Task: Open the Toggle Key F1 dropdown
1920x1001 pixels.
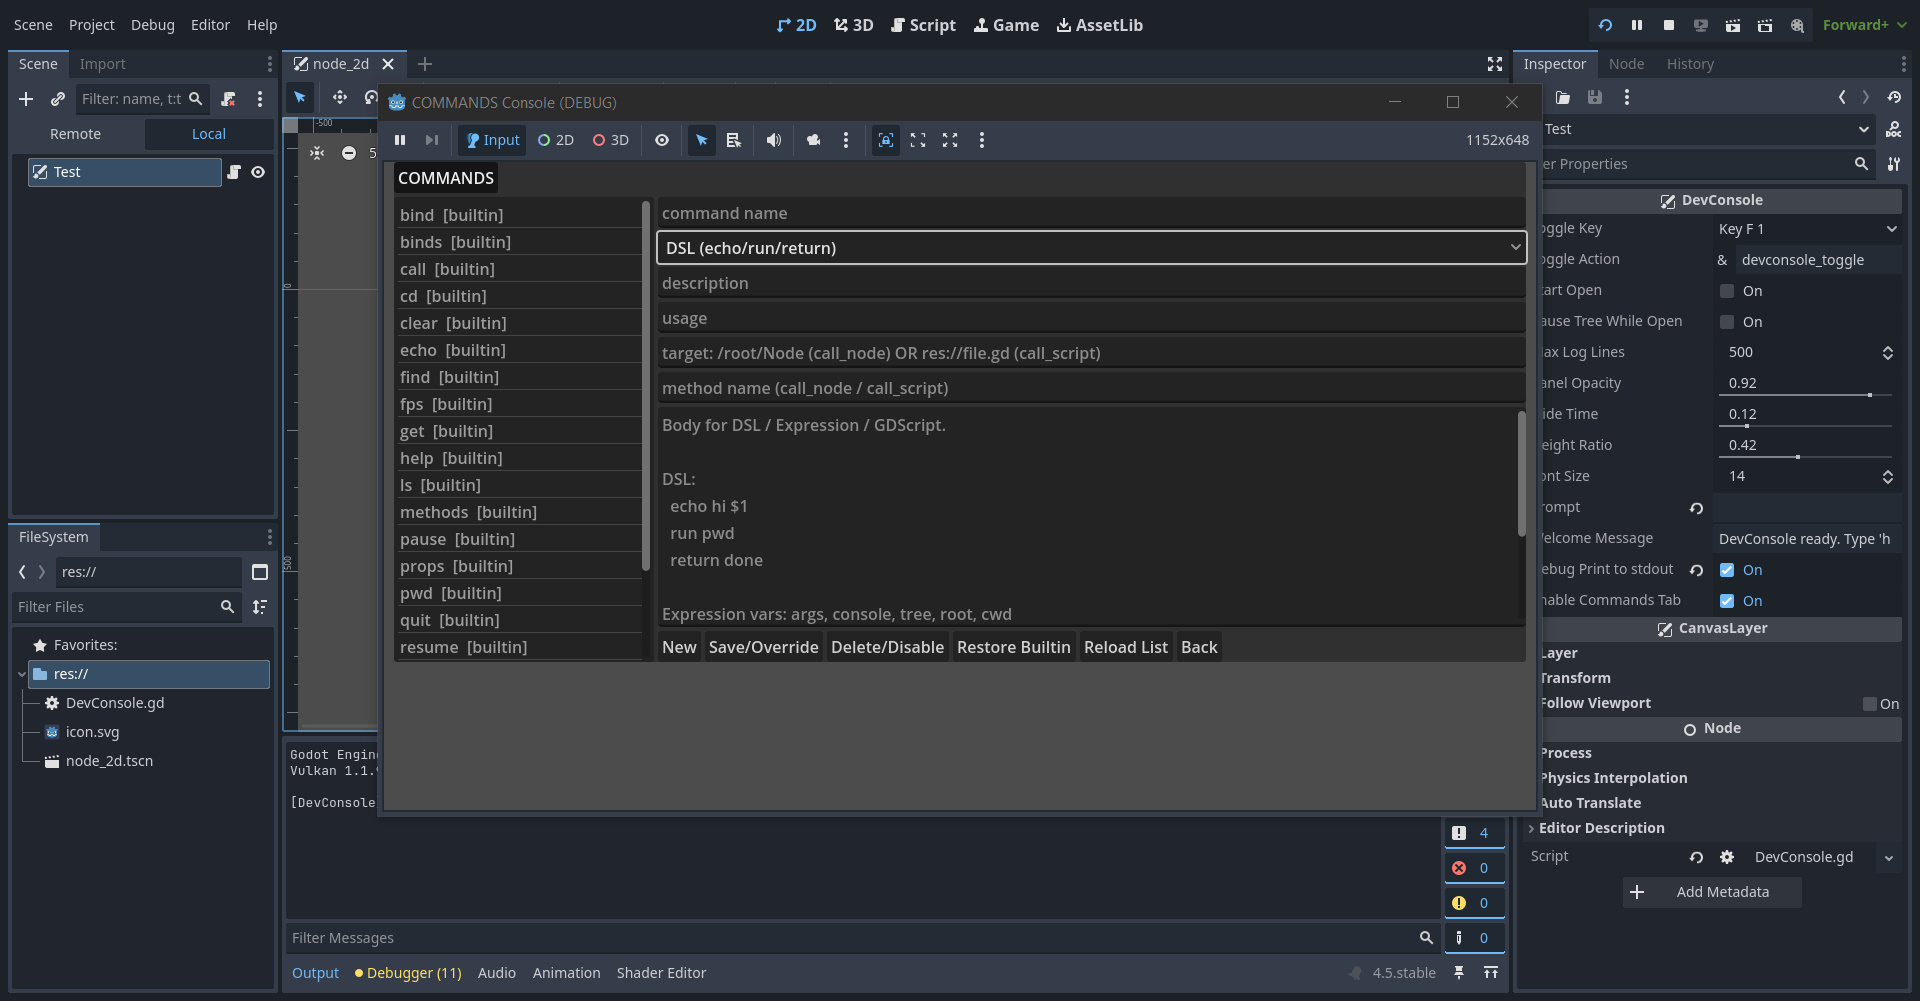Action: [x=1806, y=229]
